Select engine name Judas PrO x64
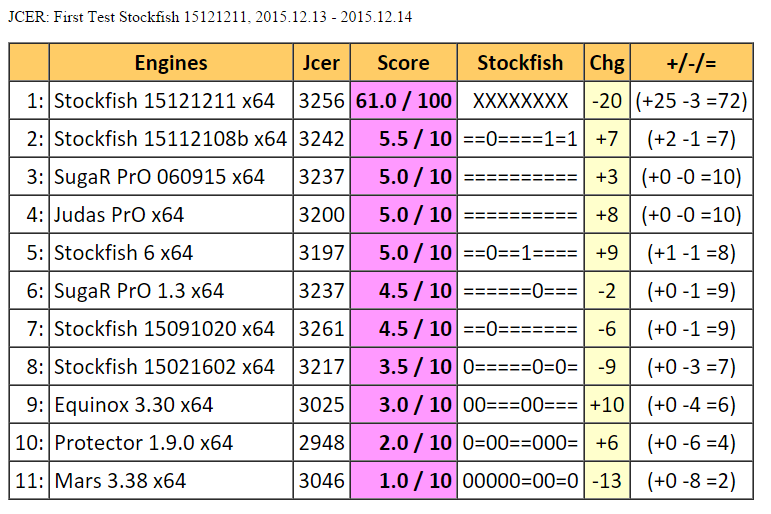771x514 pixels. point(119,214)
